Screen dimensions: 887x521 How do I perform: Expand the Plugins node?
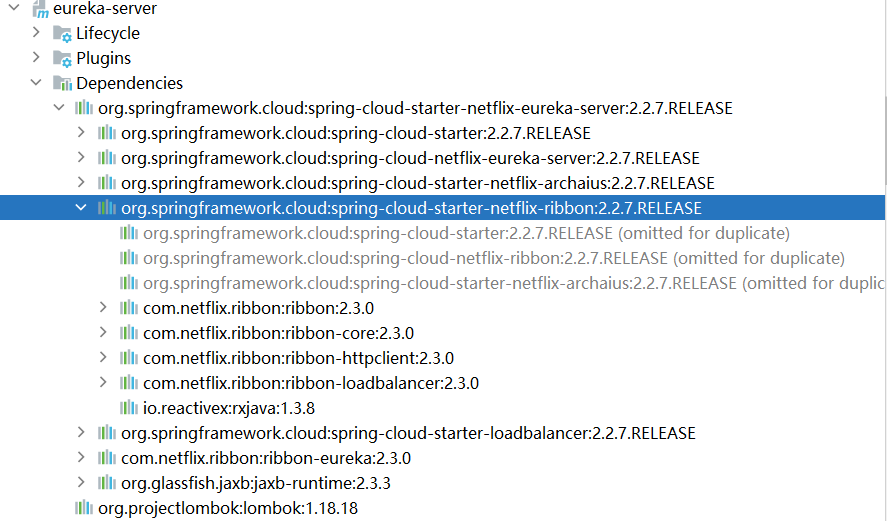click(36, 58)
